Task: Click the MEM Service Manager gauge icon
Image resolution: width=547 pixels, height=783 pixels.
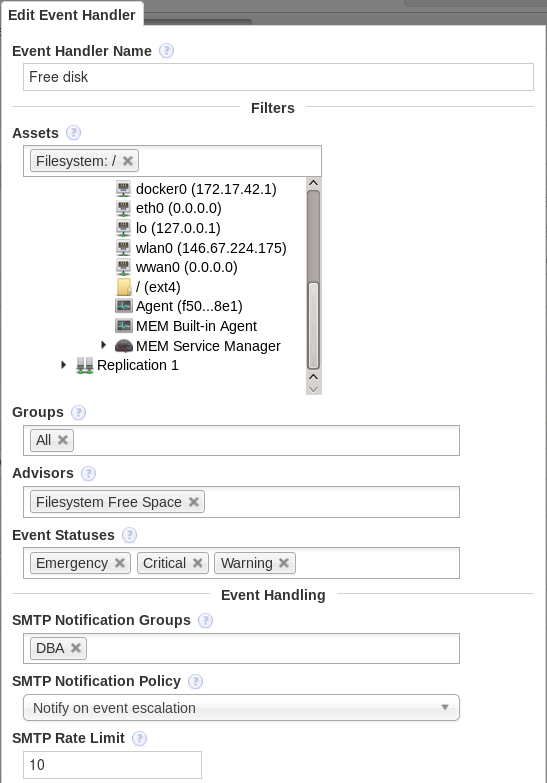Action: tap(124, 346)
